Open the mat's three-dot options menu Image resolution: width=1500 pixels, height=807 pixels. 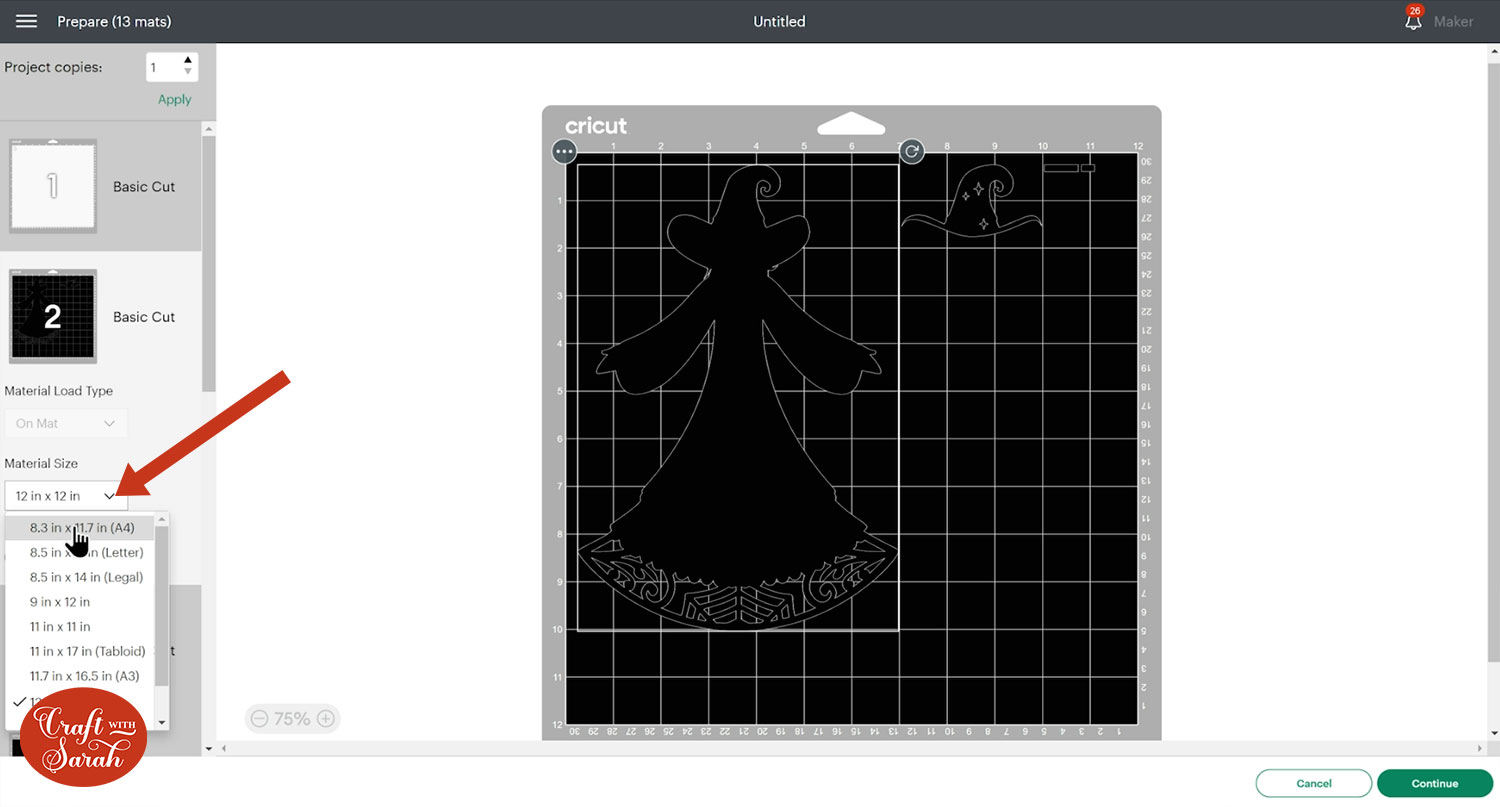pyautogui.click(x=565, y=152)
